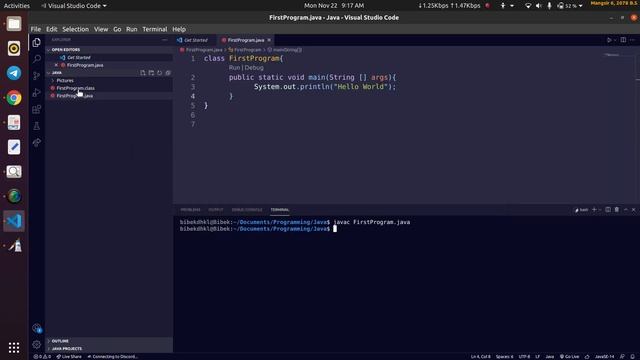Click FirstProgram.java in the breadcrumb
The image size is (640, 360).
[x=204, y=50]
